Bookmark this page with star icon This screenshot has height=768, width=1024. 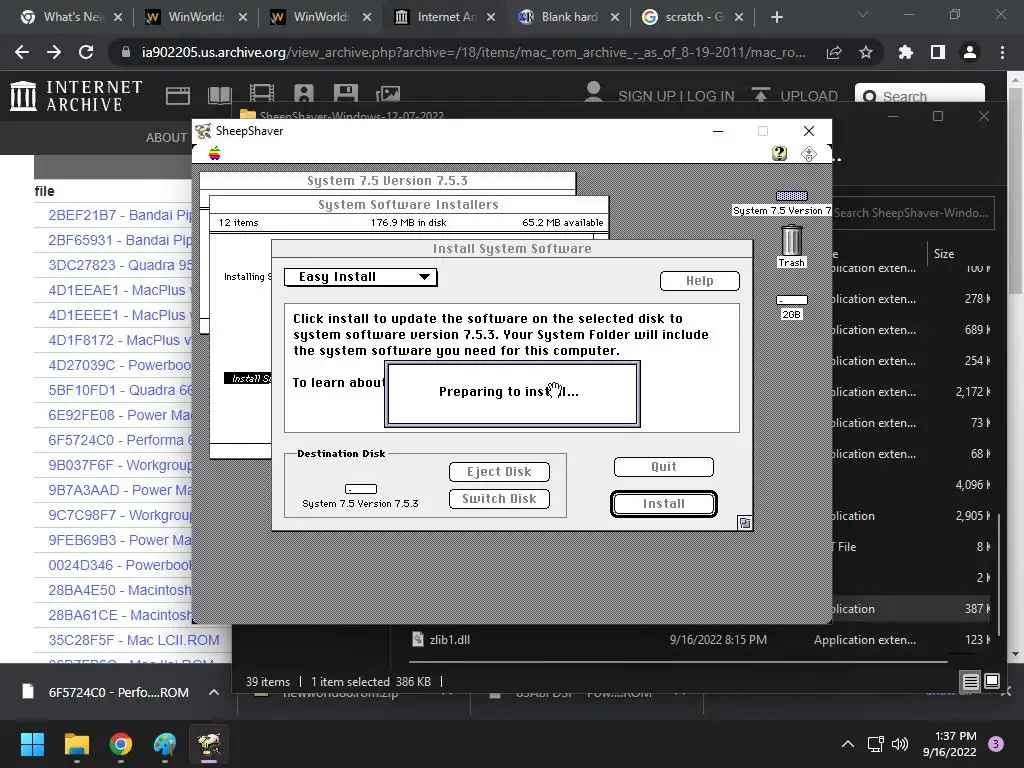866,52
